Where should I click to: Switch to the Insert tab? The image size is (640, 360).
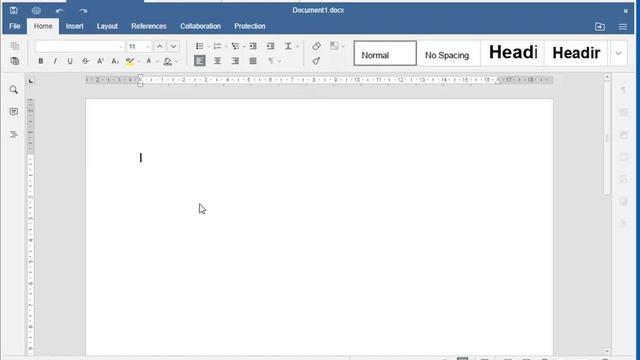click(x=75, y=26)
